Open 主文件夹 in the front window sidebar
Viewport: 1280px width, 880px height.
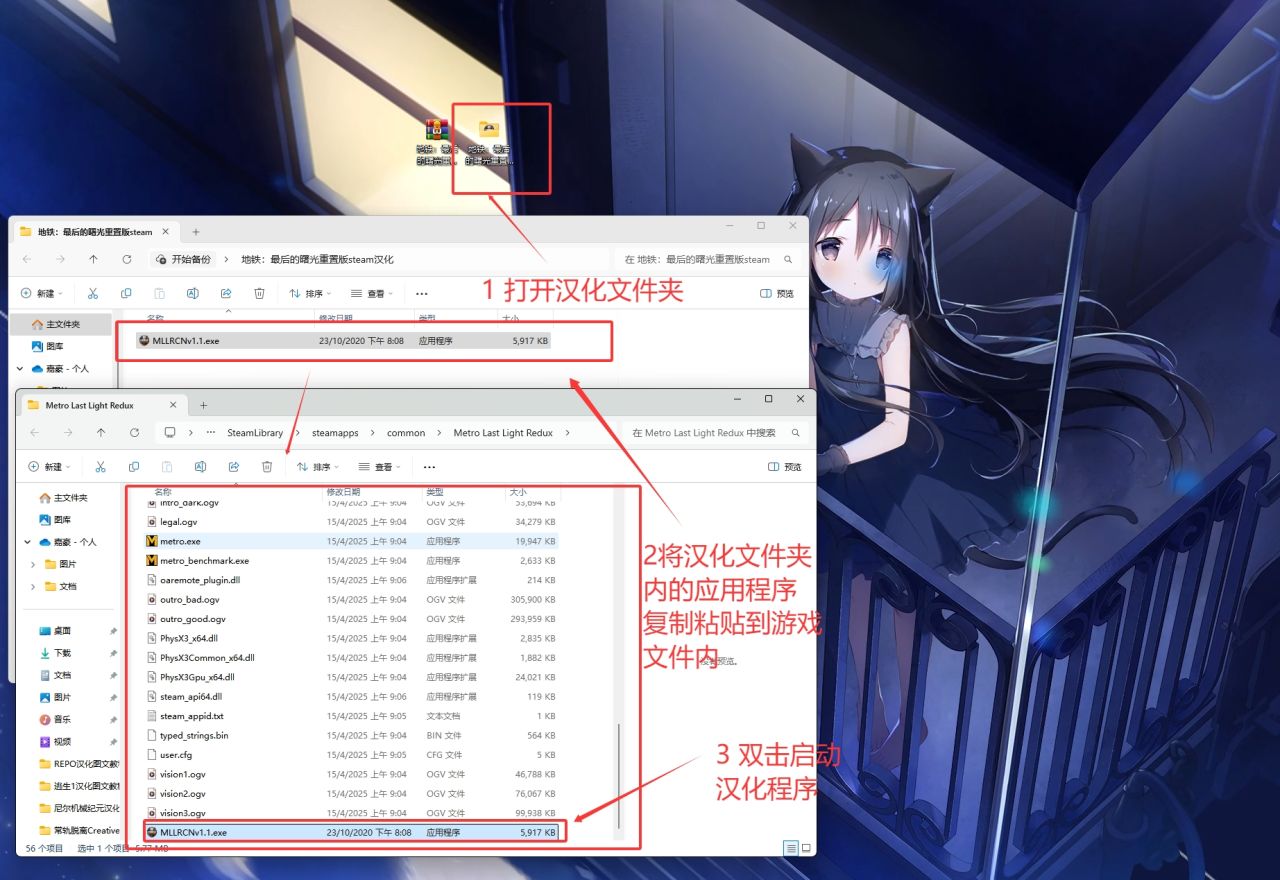(70, 498)
